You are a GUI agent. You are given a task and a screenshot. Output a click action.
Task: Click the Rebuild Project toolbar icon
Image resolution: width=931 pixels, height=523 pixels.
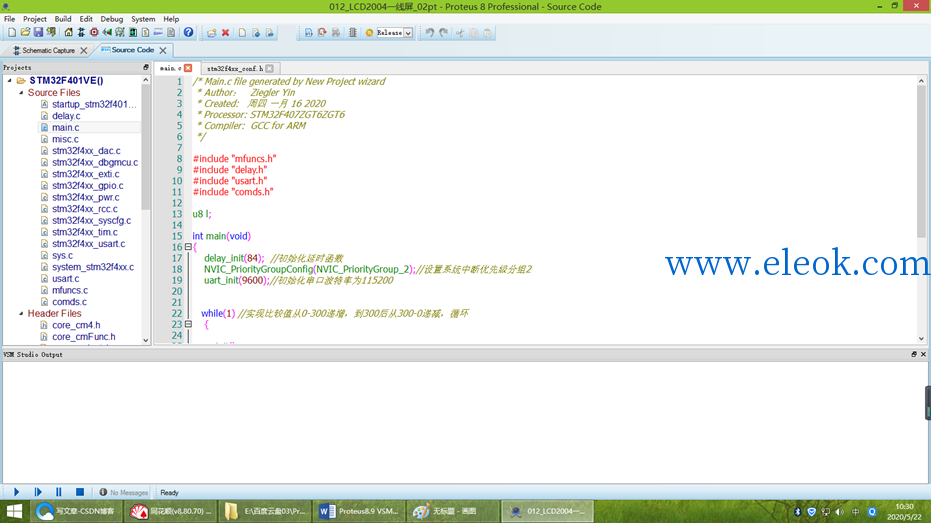coord(322,33)
